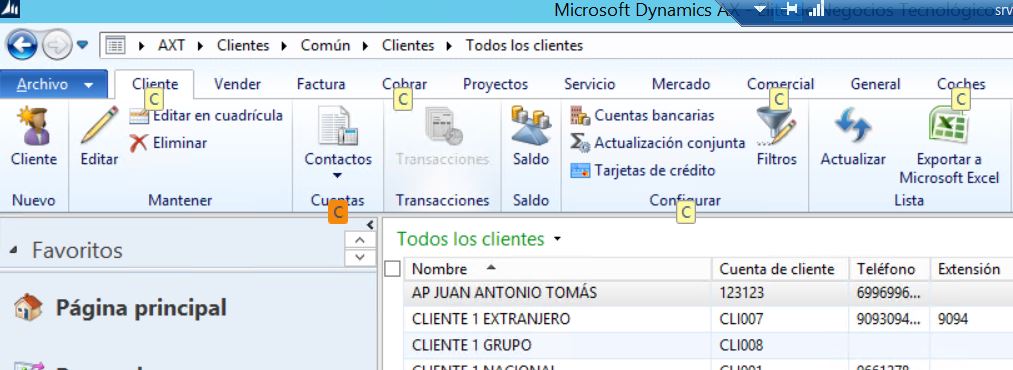Open the Todos los clientes view dropdown
The width and height of the screenshot is (1013, 370).
(558, 240)
